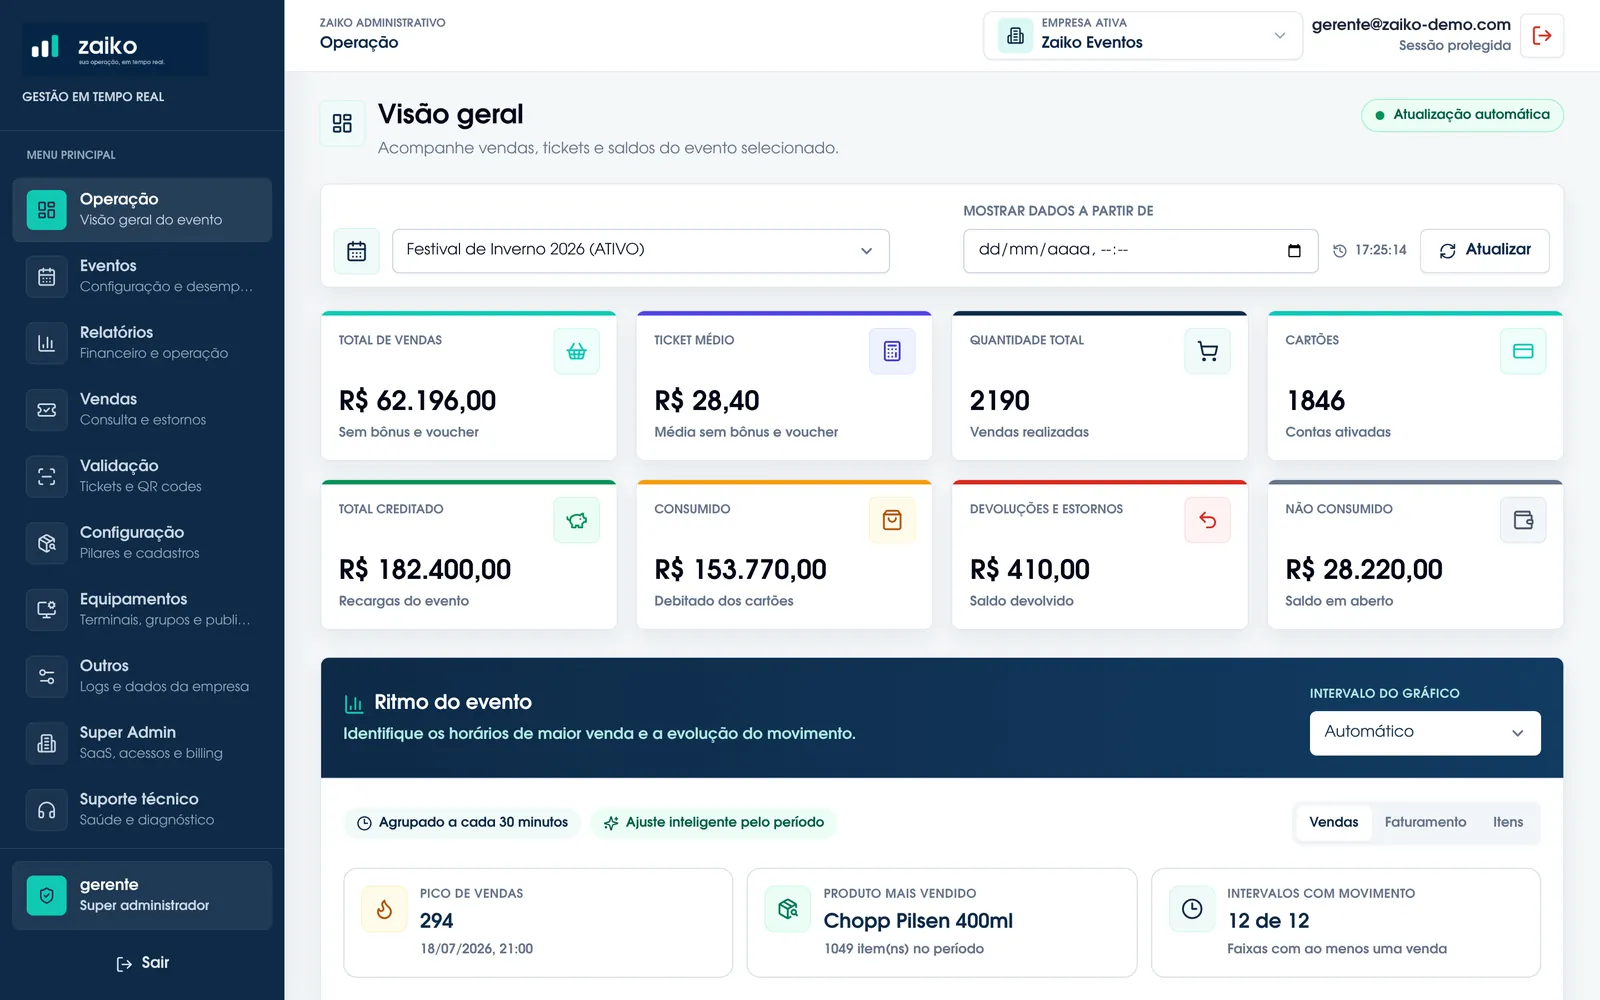Open Configuração Pilares e cadastros

pyautogui.click(x=142, y=543)
